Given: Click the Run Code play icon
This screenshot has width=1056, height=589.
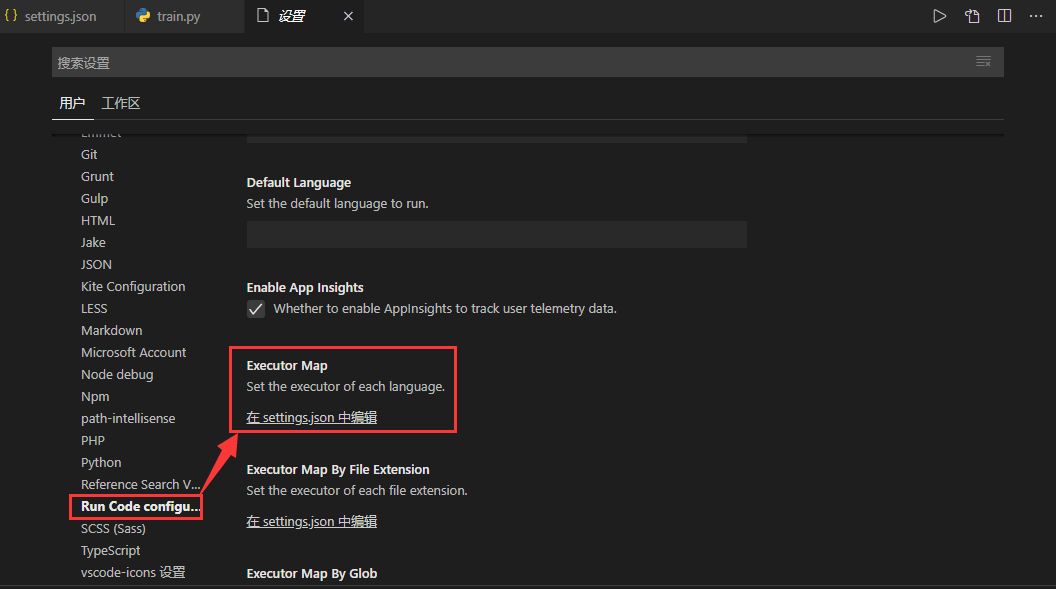Looking at the screenshot, I should (x=939, y=16).
